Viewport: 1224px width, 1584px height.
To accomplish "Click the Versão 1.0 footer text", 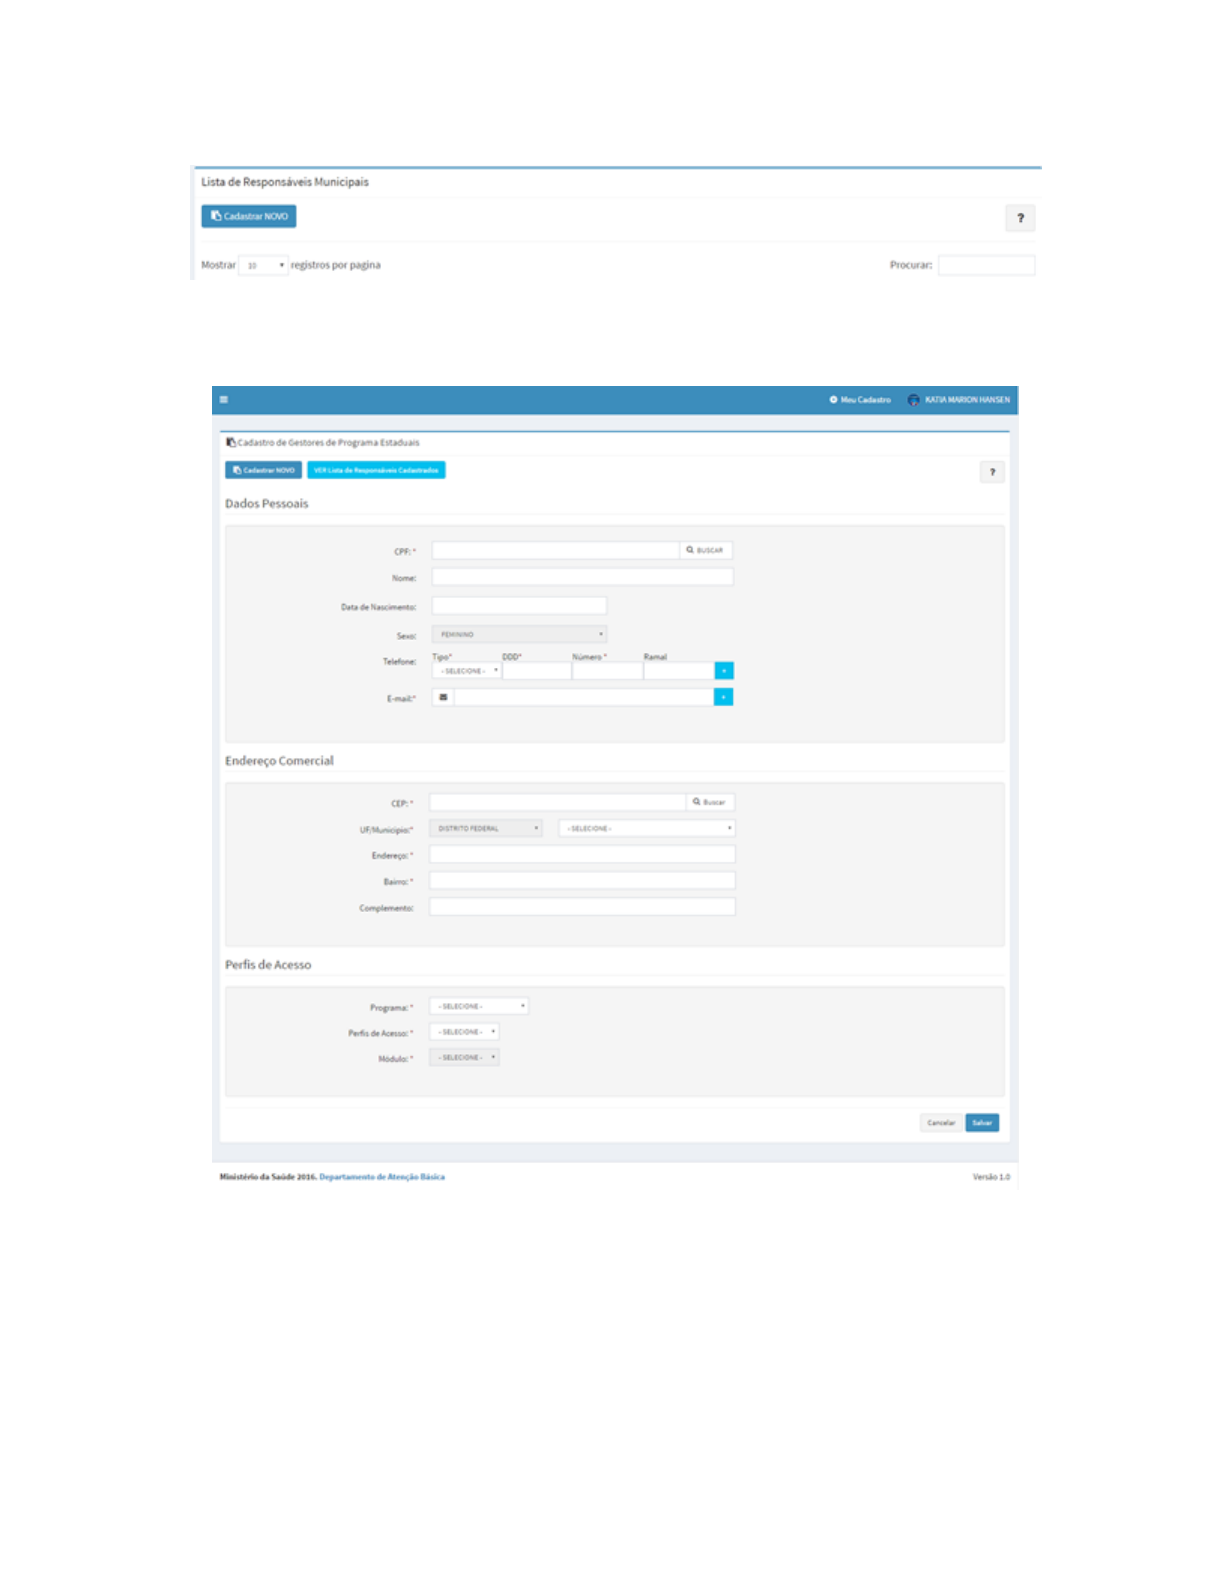I will pos(991,1177).
